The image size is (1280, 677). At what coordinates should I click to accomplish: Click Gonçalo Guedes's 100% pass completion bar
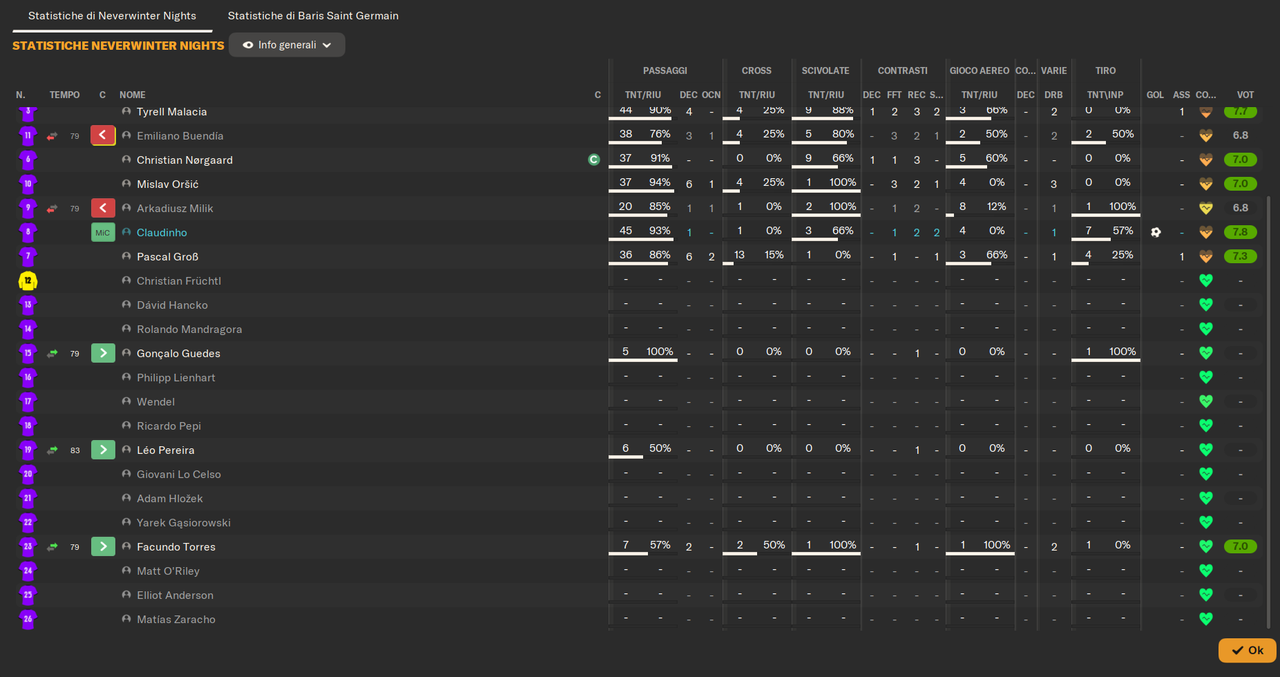643,360
